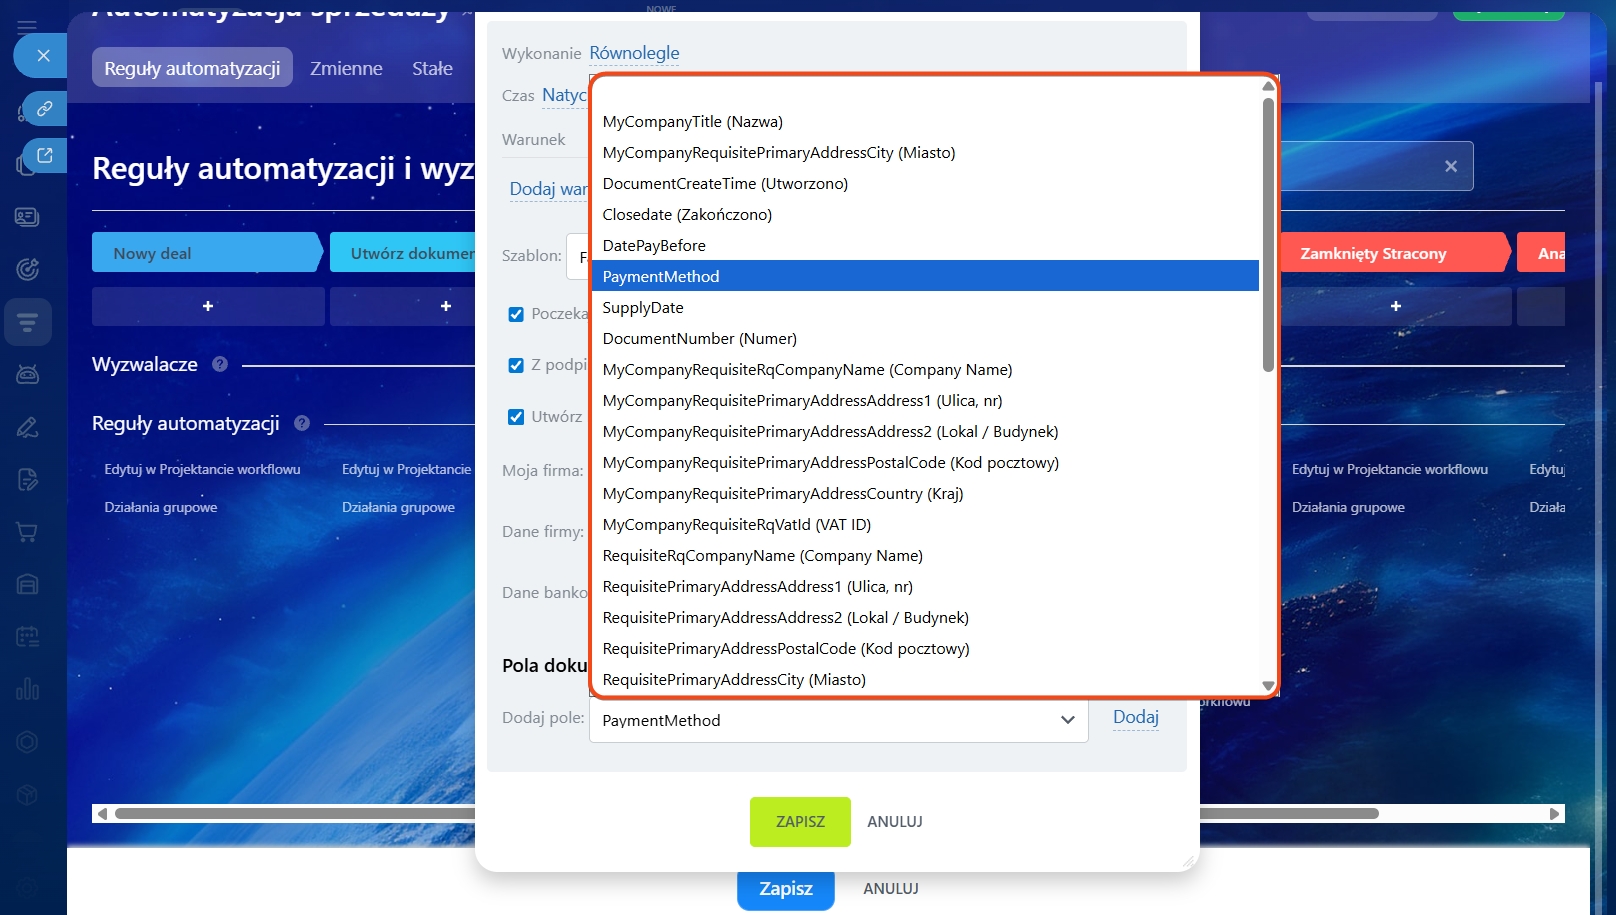This screenshot has width=1616, height=915.
Task: Choose MyCompanyRequisiteRqVatId (VAT ID) option
Action: 925,525
